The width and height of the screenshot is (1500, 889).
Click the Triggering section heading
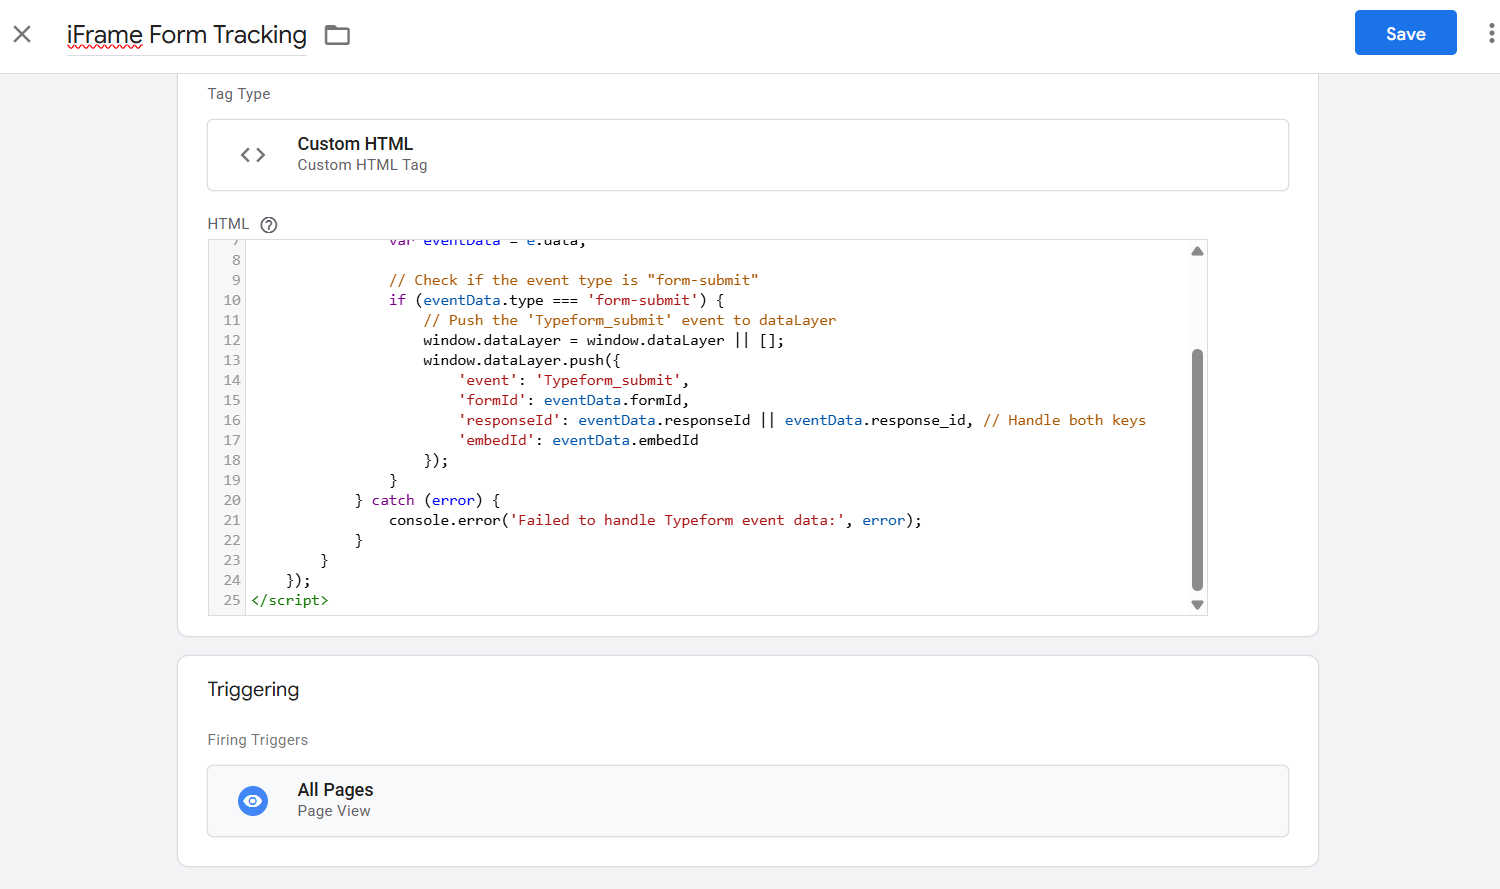pos(253,690)
